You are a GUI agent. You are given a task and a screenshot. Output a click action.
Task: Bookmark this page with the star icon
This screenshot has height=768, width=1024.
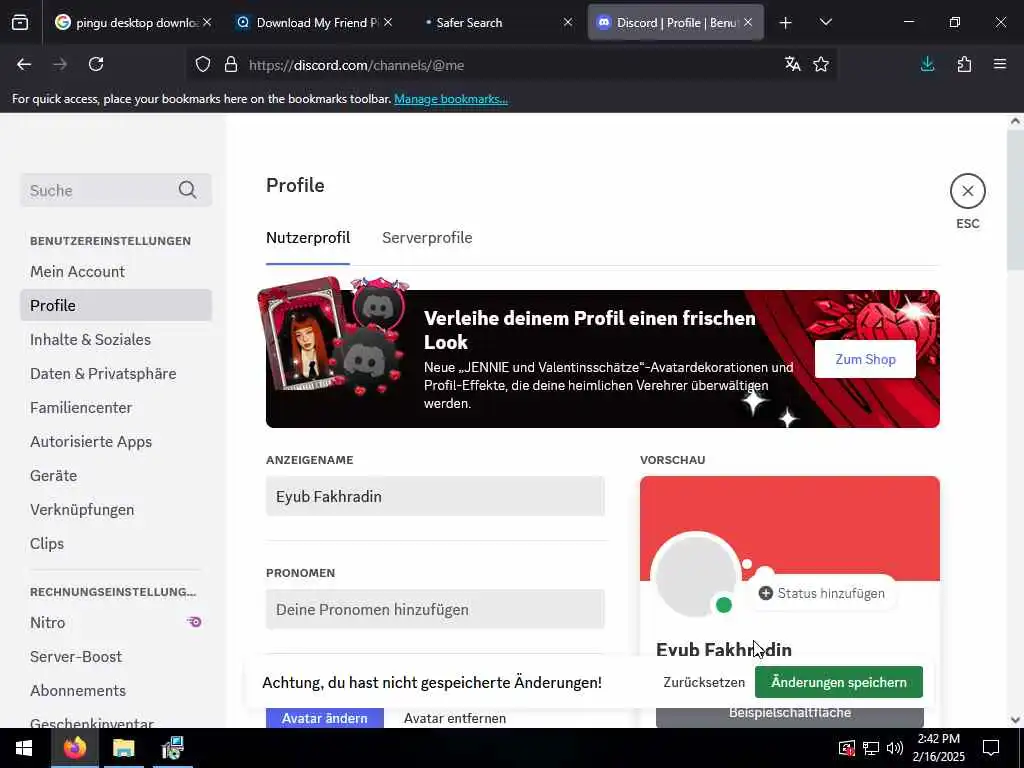point(821,64)
